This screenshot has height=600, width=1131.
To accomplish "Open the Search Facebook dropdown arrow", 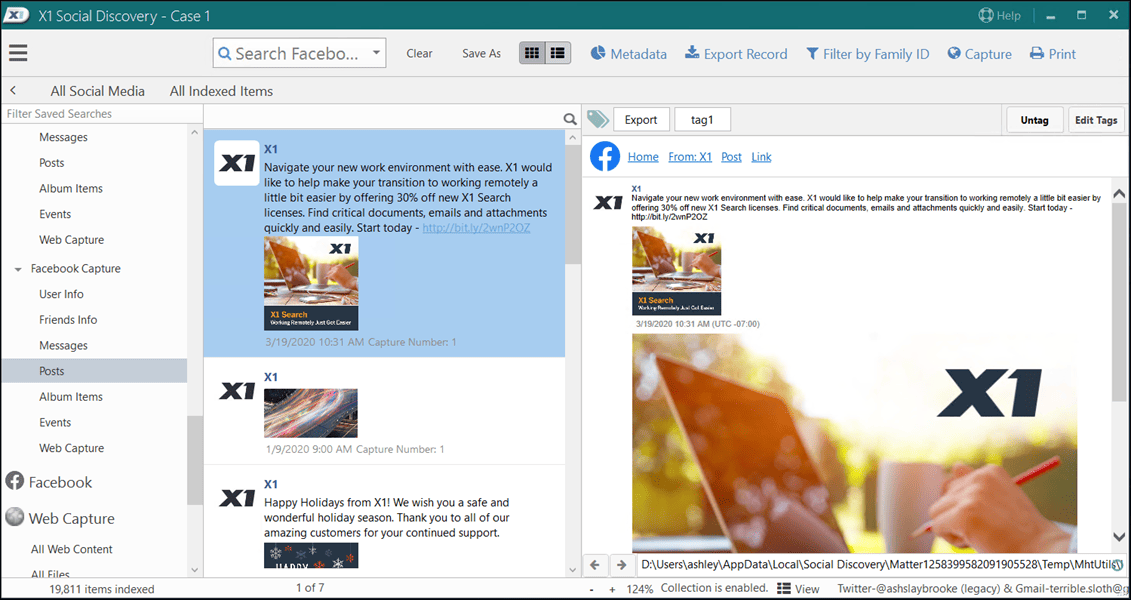I will point(376,53).
